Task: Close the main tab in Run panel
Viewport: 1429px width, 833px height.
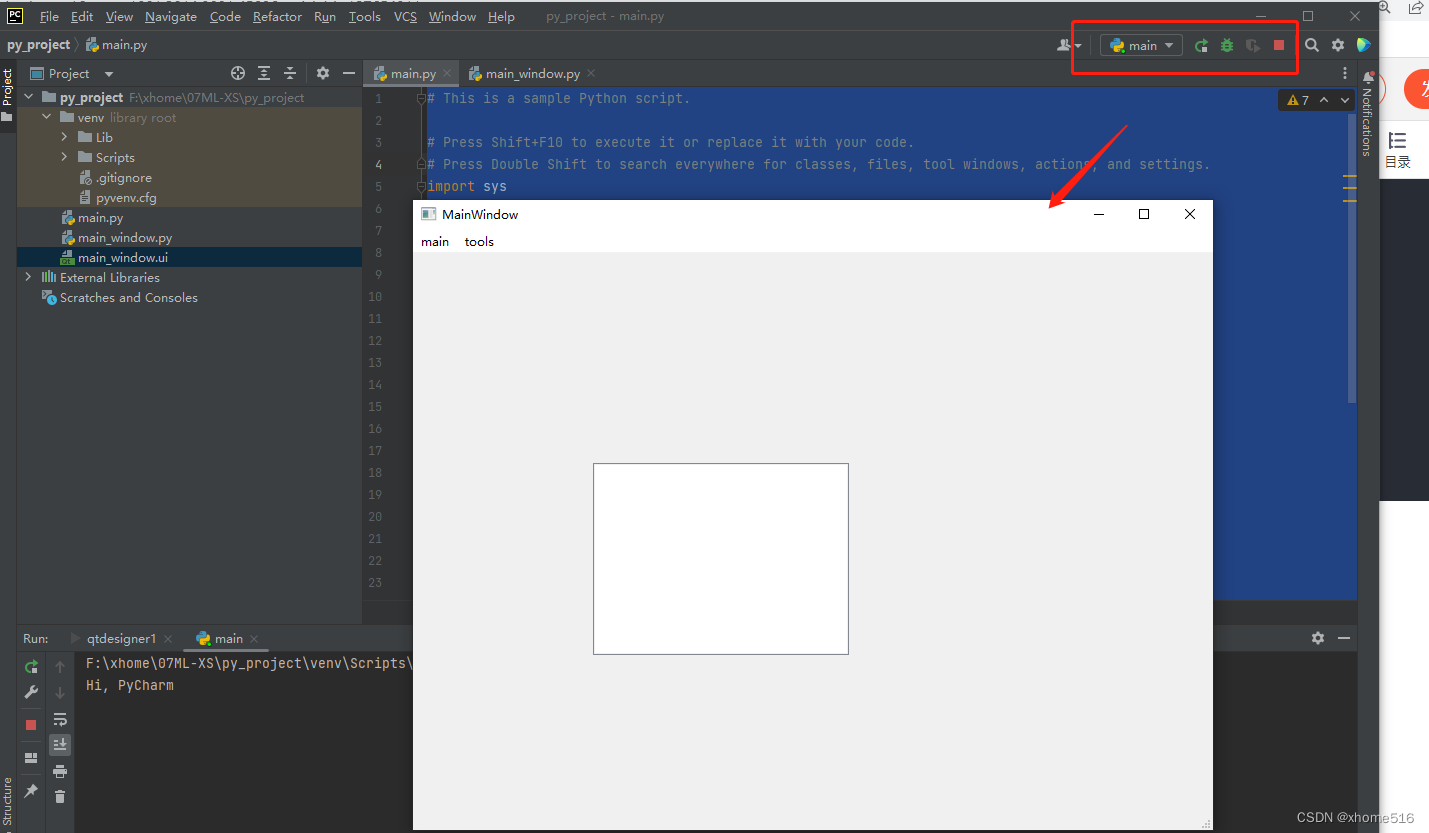Action: pos(254,638)
